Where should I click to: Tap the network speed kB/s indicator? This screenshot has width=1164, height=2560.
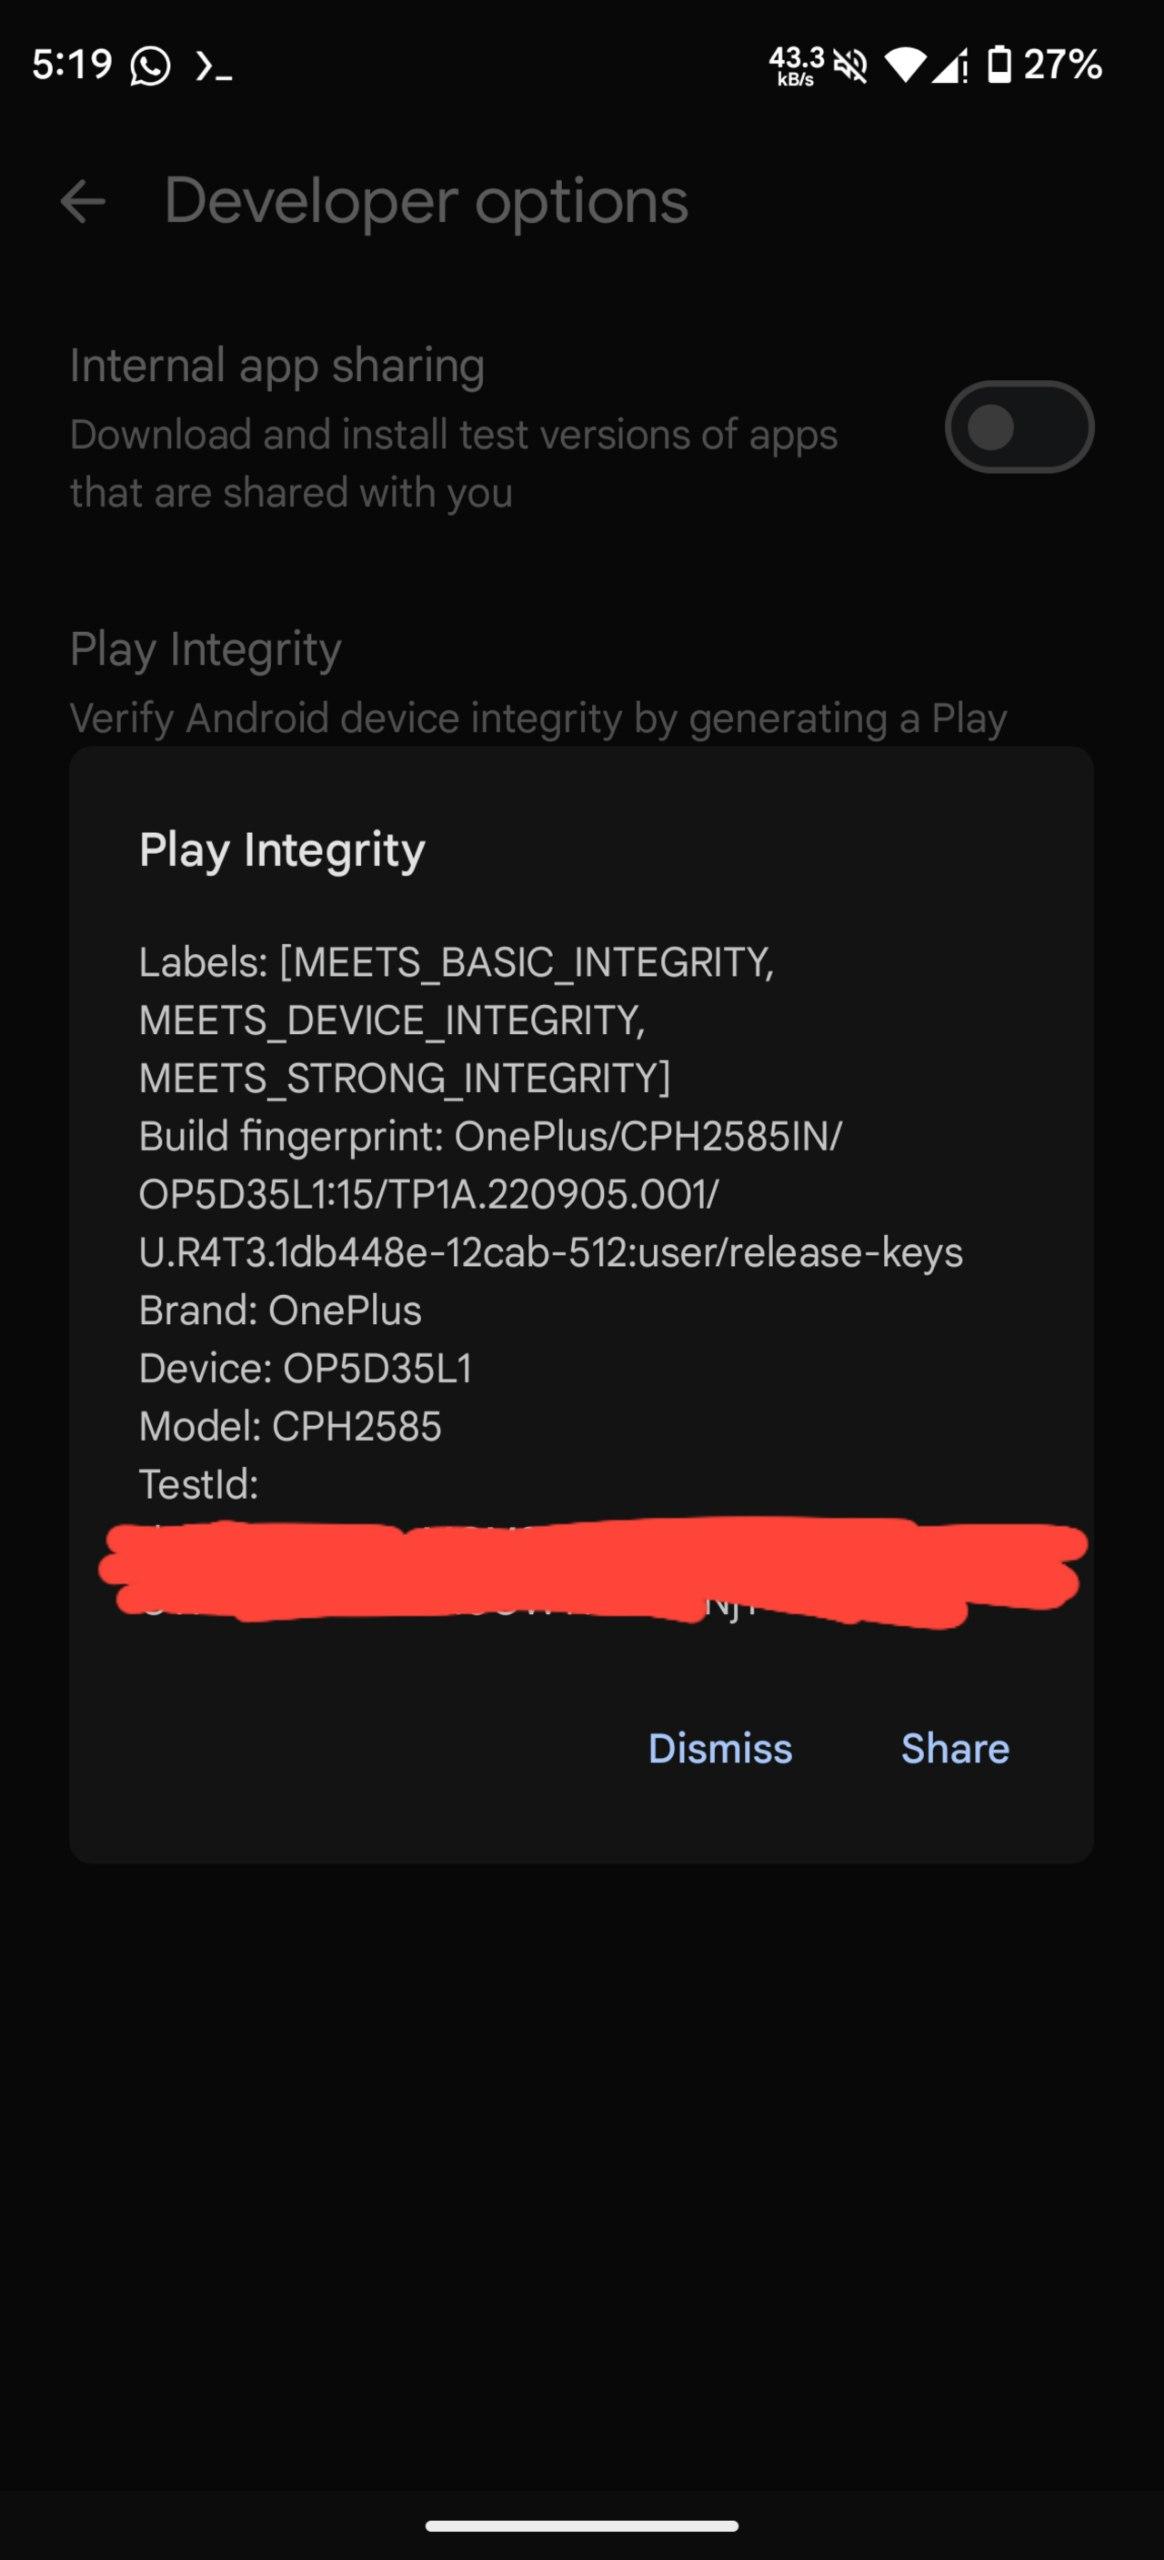[797, 66]
